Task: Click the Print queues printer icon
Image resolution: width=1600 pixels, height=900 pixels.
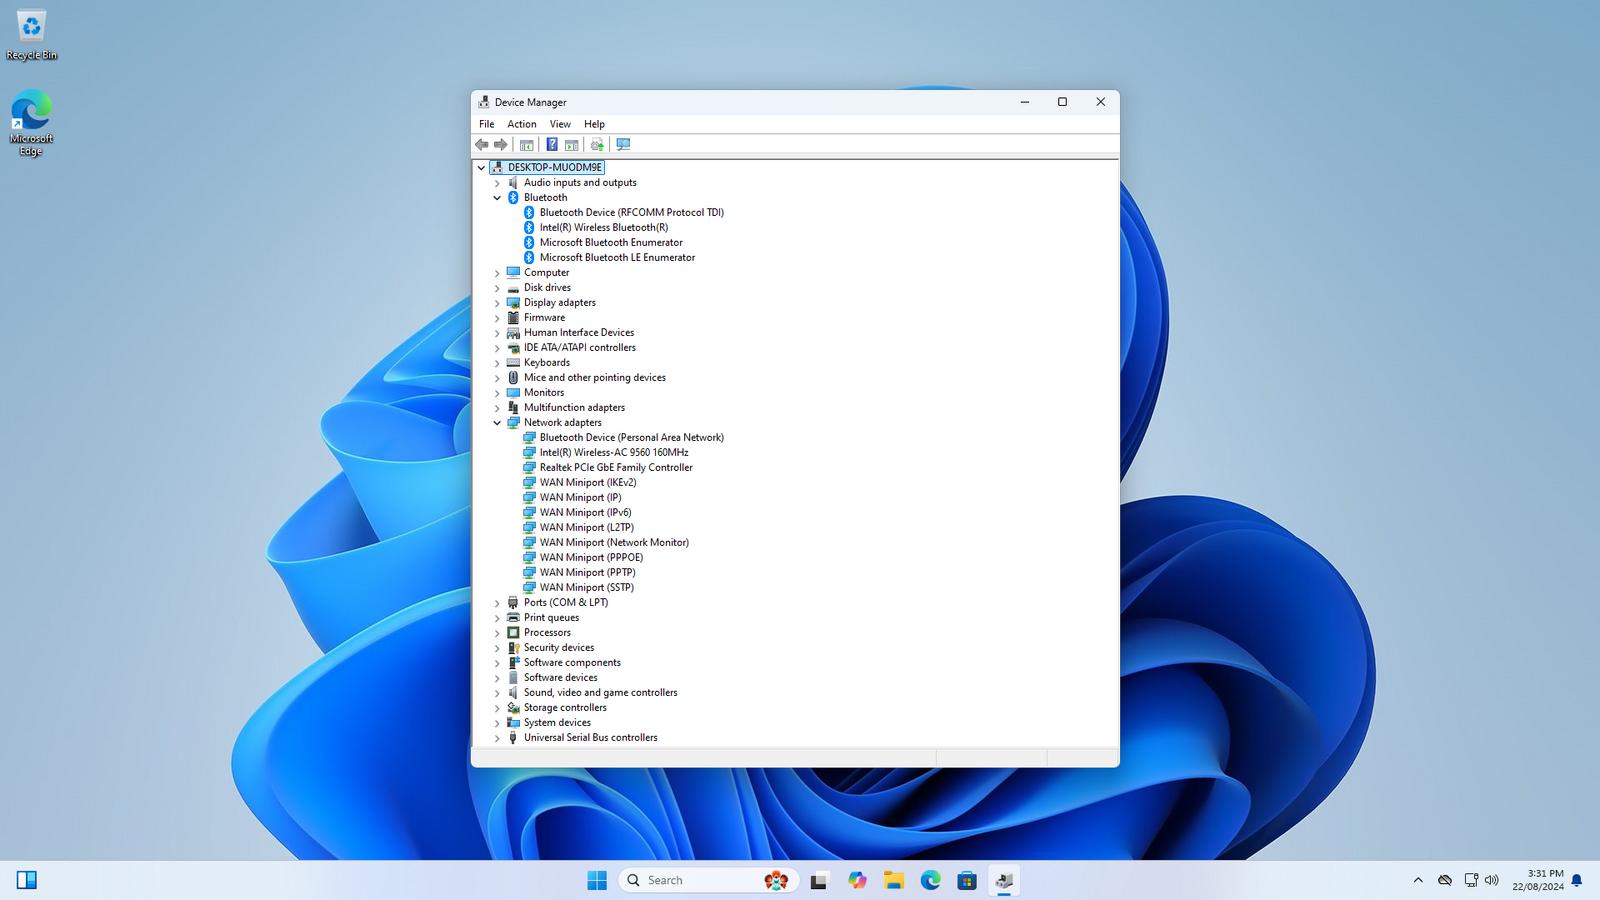Action: pos(513,617)
